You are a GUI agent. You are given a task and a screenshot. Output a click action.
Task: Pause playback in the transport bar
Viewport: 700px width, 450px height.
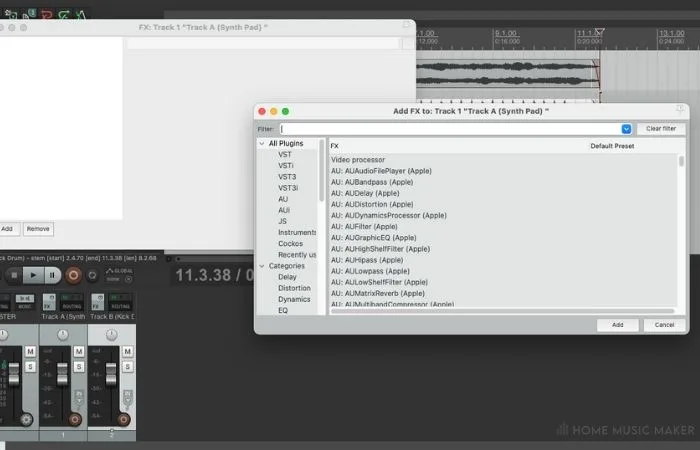52,275
